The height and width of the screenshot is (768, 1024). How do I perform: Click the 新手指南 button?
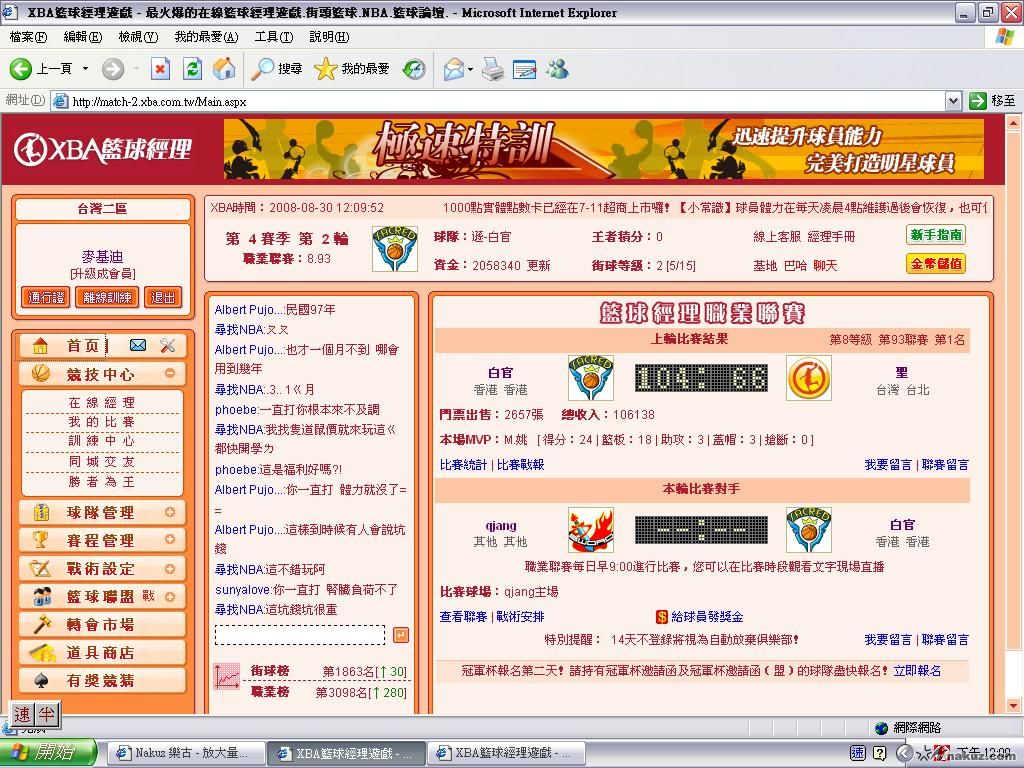(x=936, y=236)
